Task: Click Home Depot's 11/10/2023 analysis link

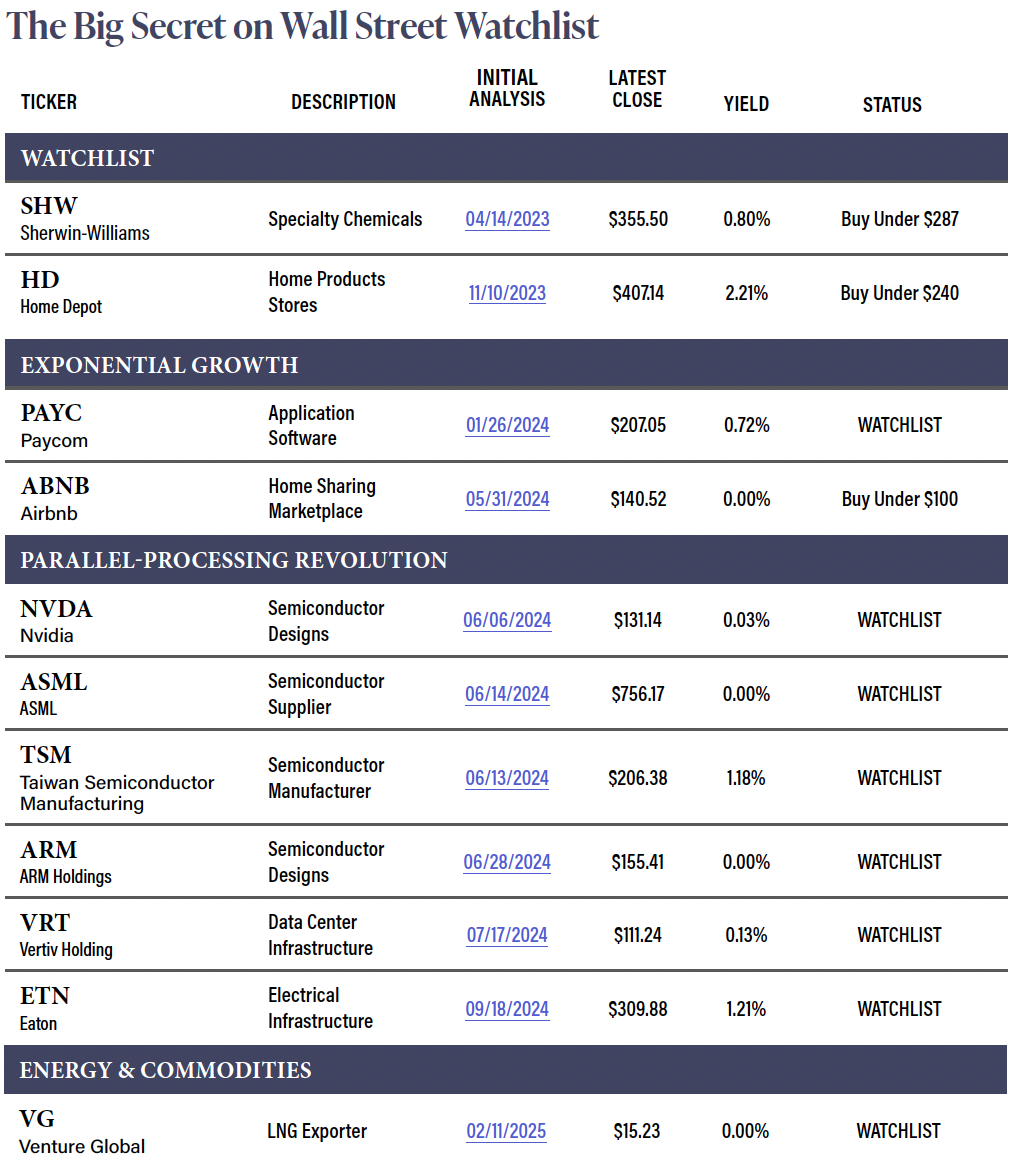Action: [507, 293]
